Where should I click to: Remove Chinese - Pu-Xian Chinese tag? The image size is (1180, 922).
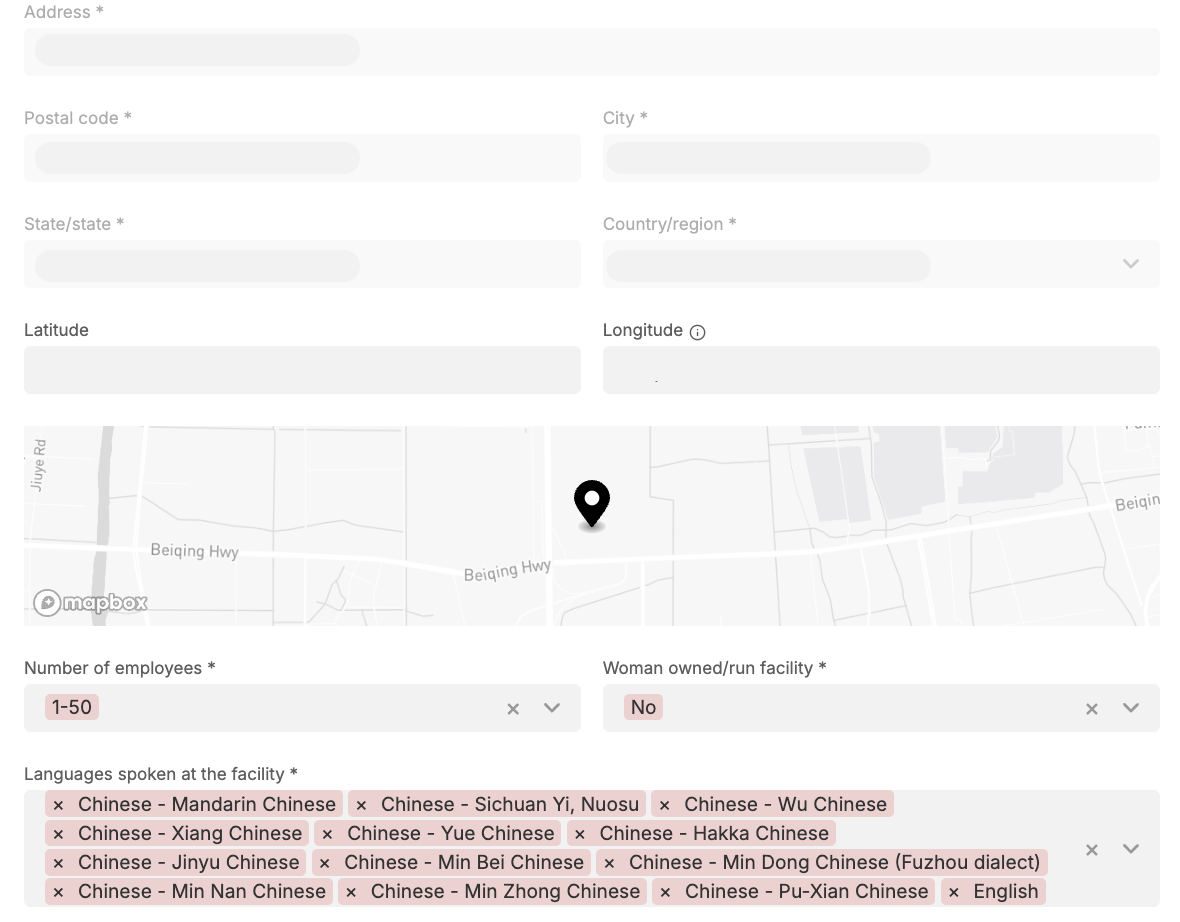tap(665, 892)
